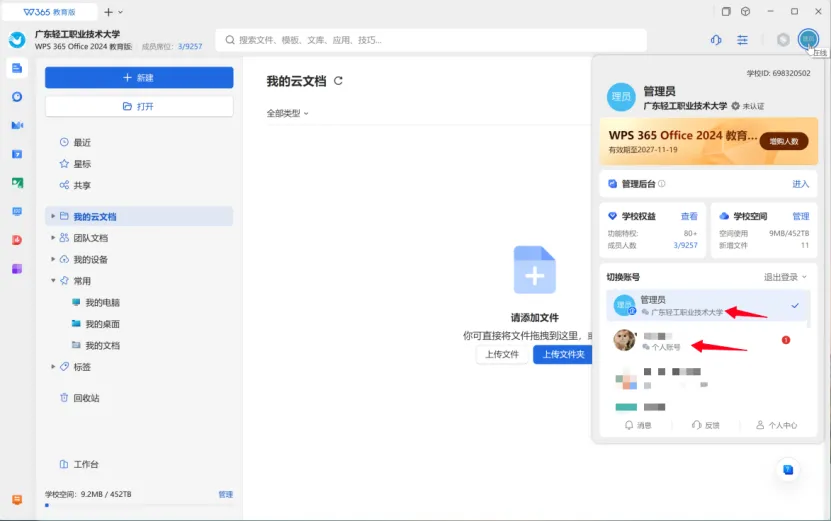
Task: Expand the 我的云文档 tree node arrow
Action: 53,216
